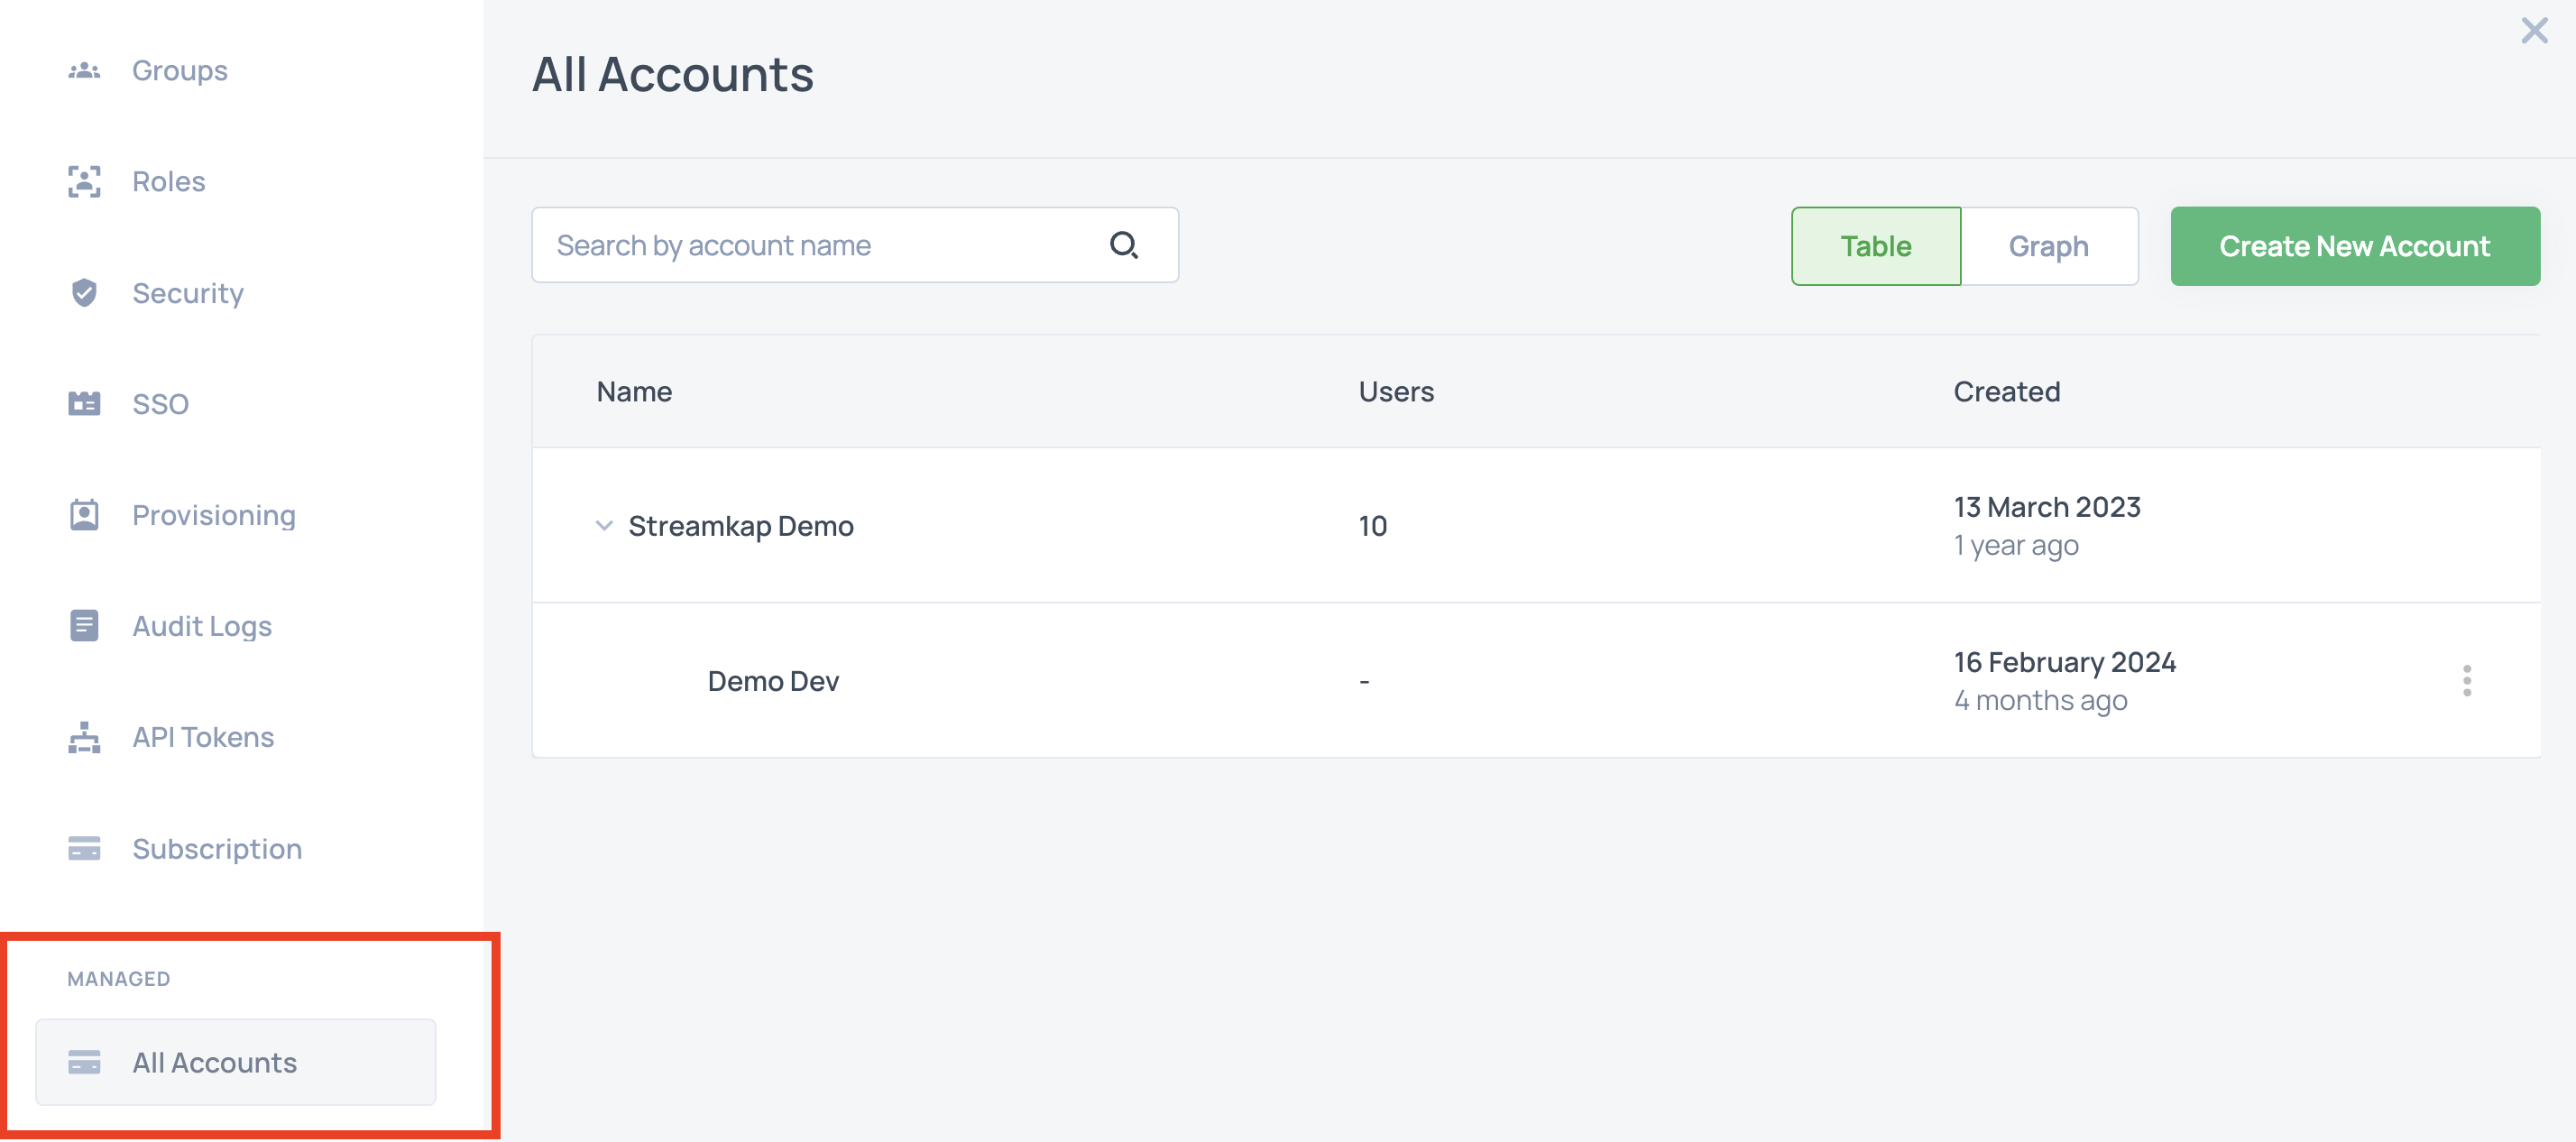Image resolution: width=2576 pixels, height=1142 pixels.
Task: Click the Security shield icon
Action: click(84, 292)
